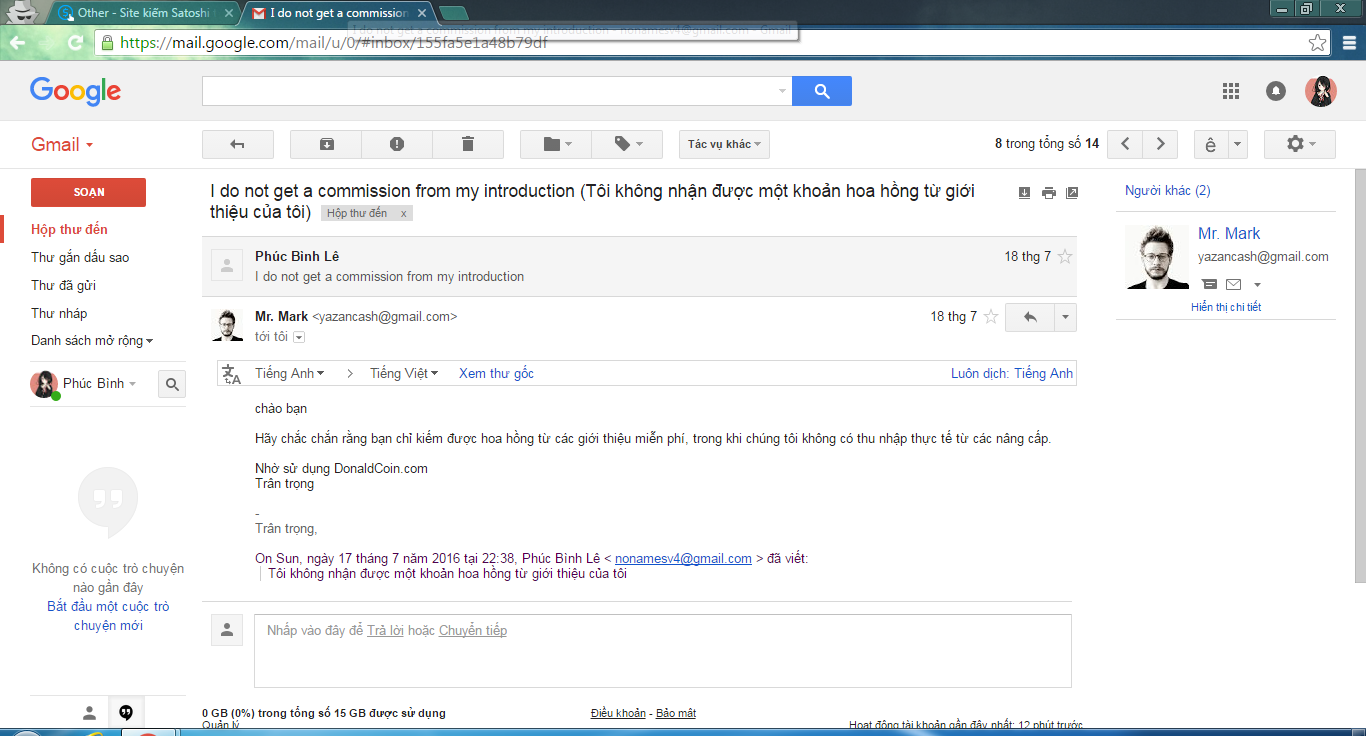The height and width of the screenshot is (736, 1366).
Task: Show search options dropdown arrow
Action: tap(782, 91)
